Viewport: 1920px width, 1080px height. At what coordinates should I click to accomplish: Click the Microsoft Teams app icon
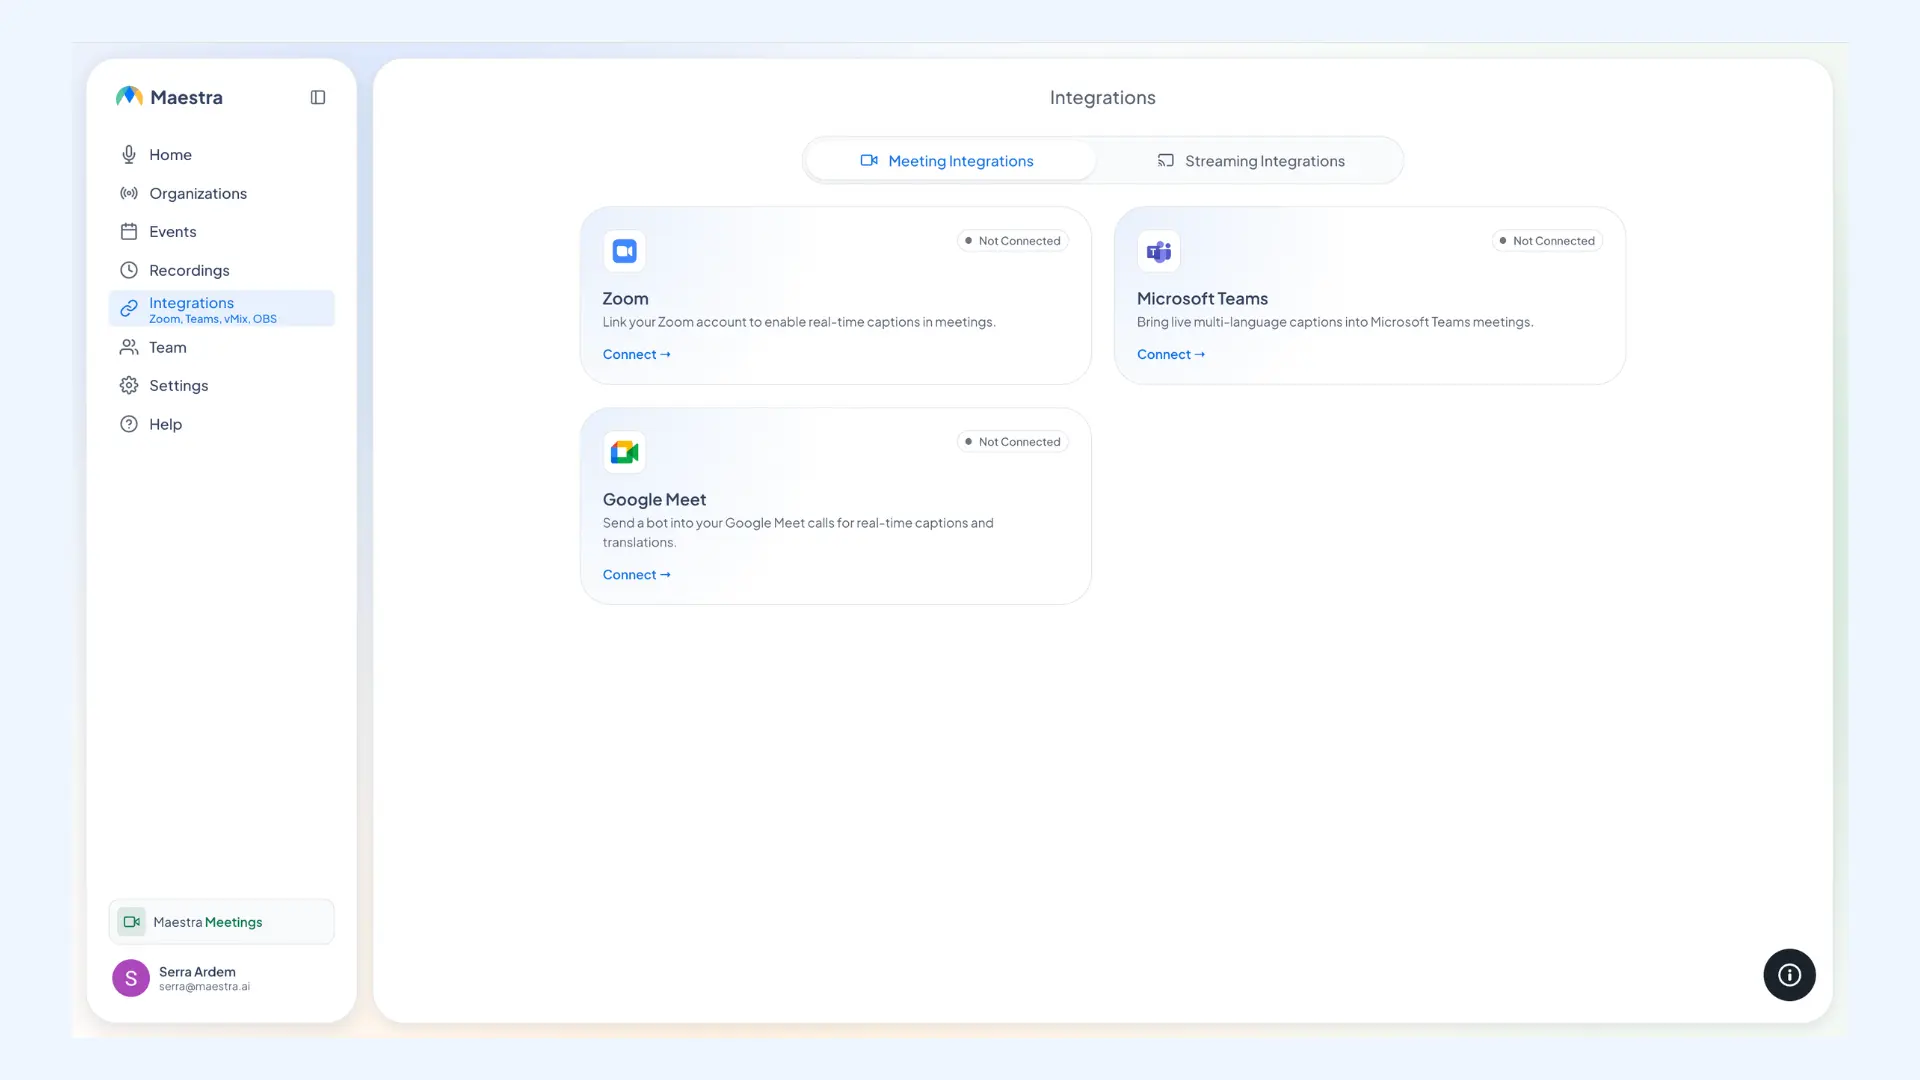[x=1159, y=251]
